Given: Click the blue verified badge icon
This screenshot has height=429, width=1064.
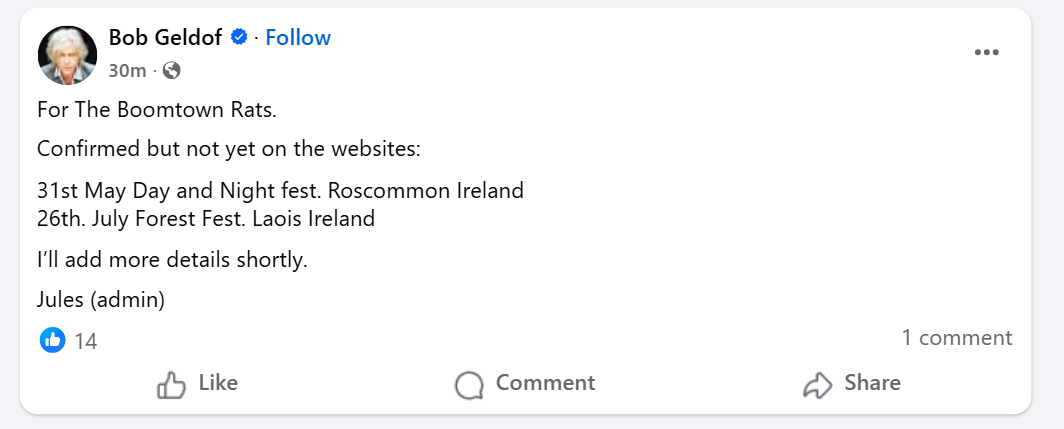Looking at the screenshot, I should [x=239, y=38].
